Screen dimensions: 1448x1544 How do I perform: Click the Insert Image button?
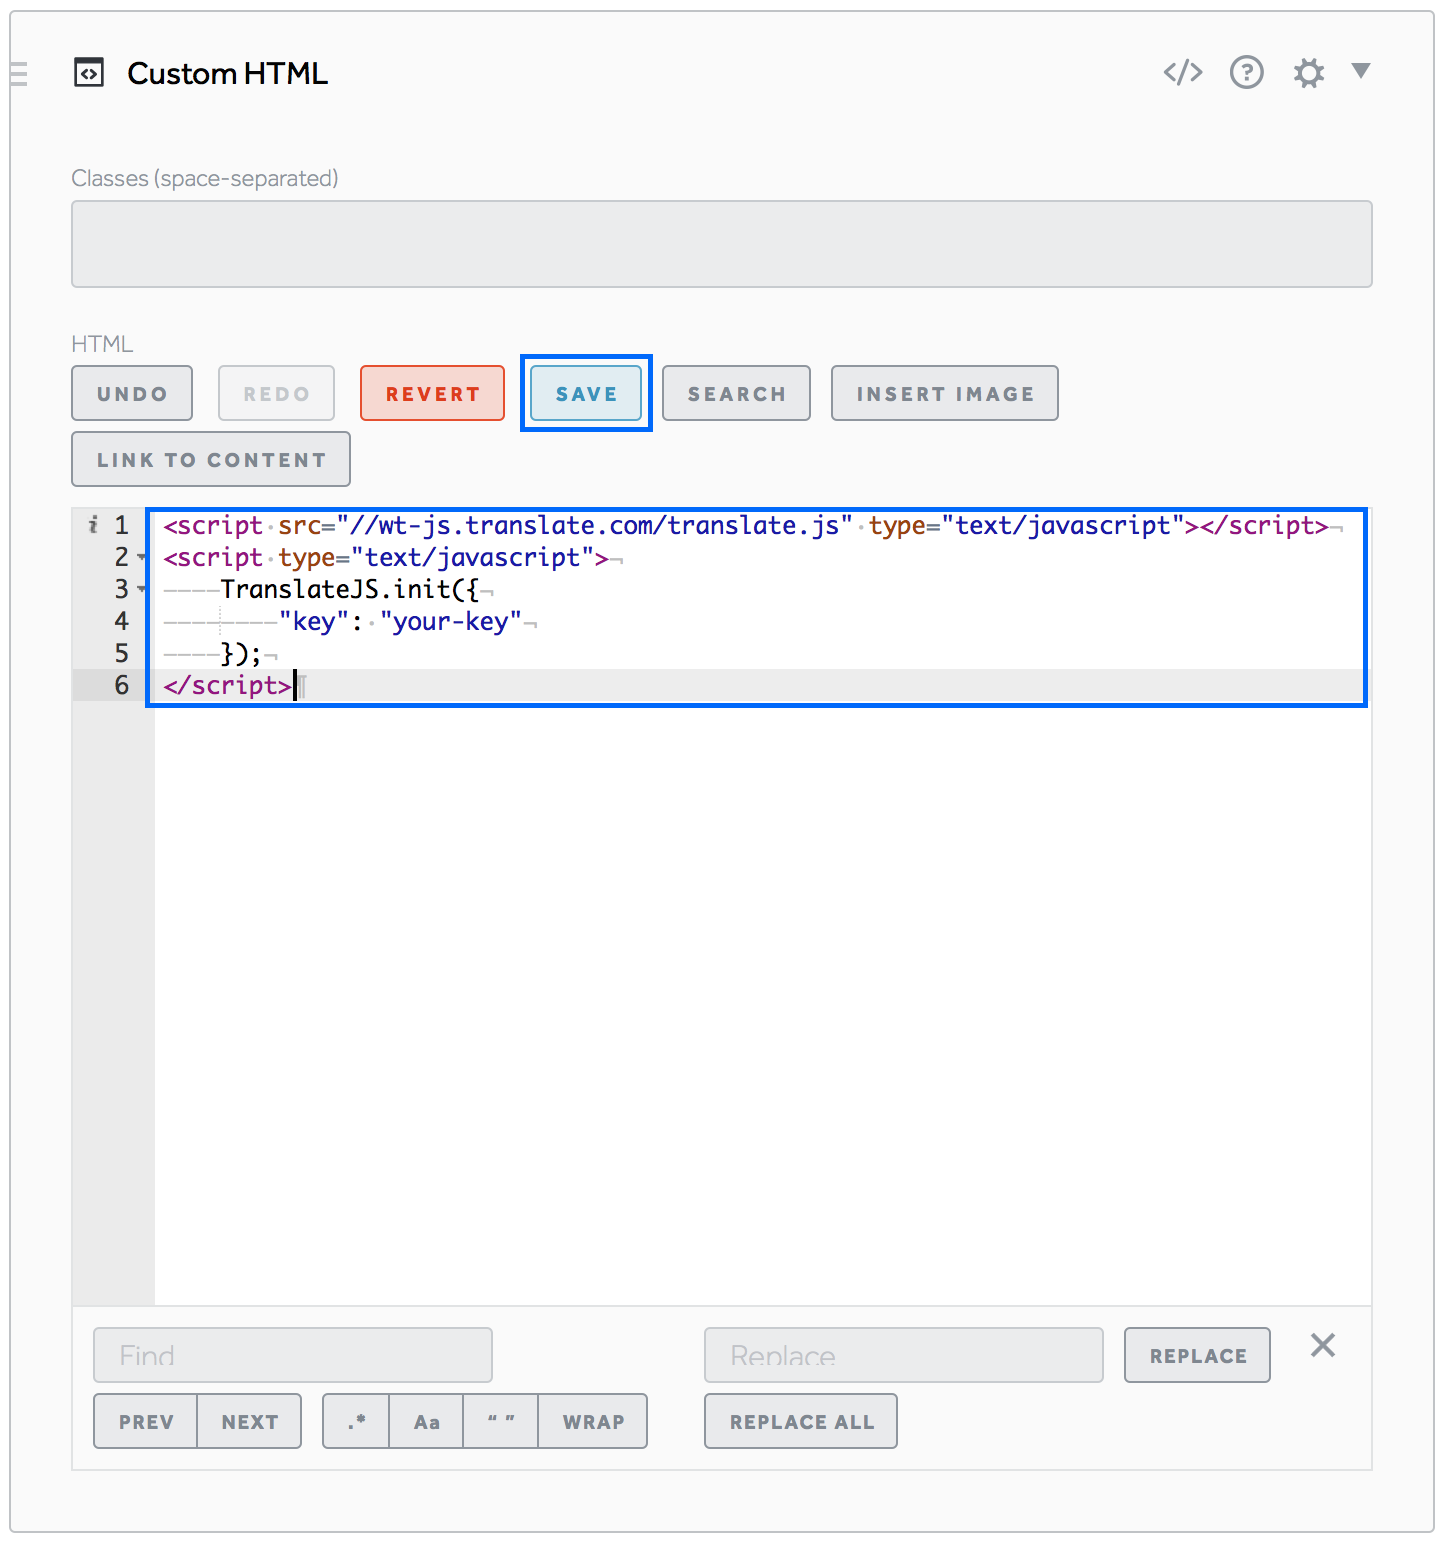(x=944, y=393)
